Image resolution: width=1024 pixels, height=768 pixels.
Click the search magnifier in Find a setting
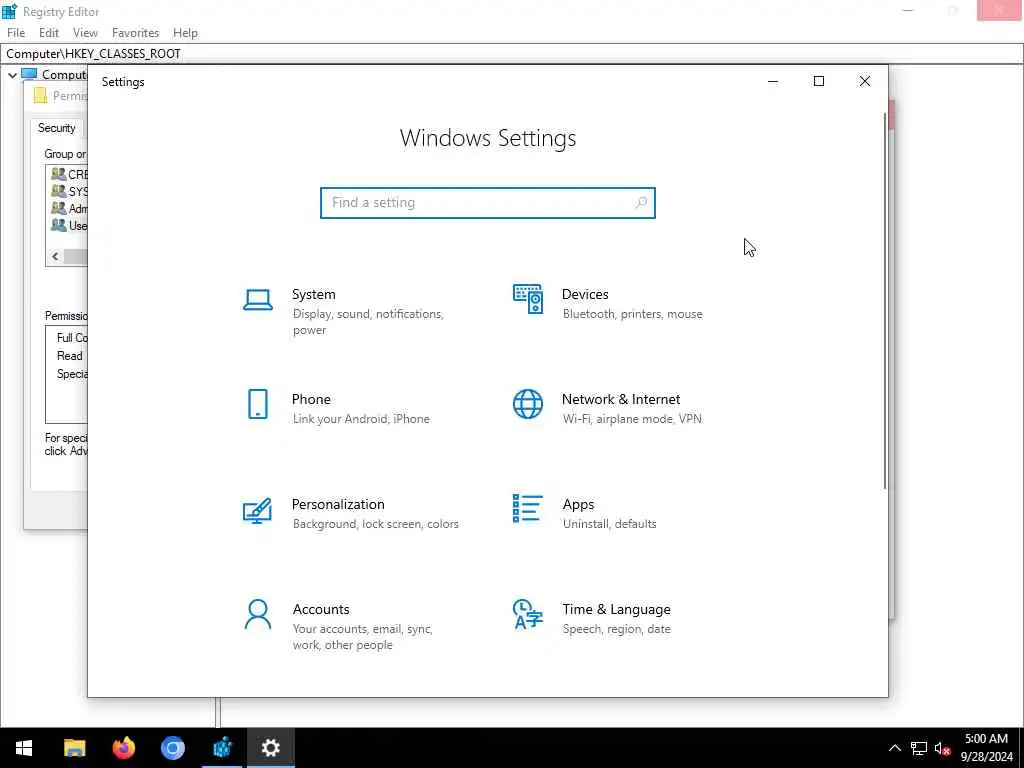(641, 202)
